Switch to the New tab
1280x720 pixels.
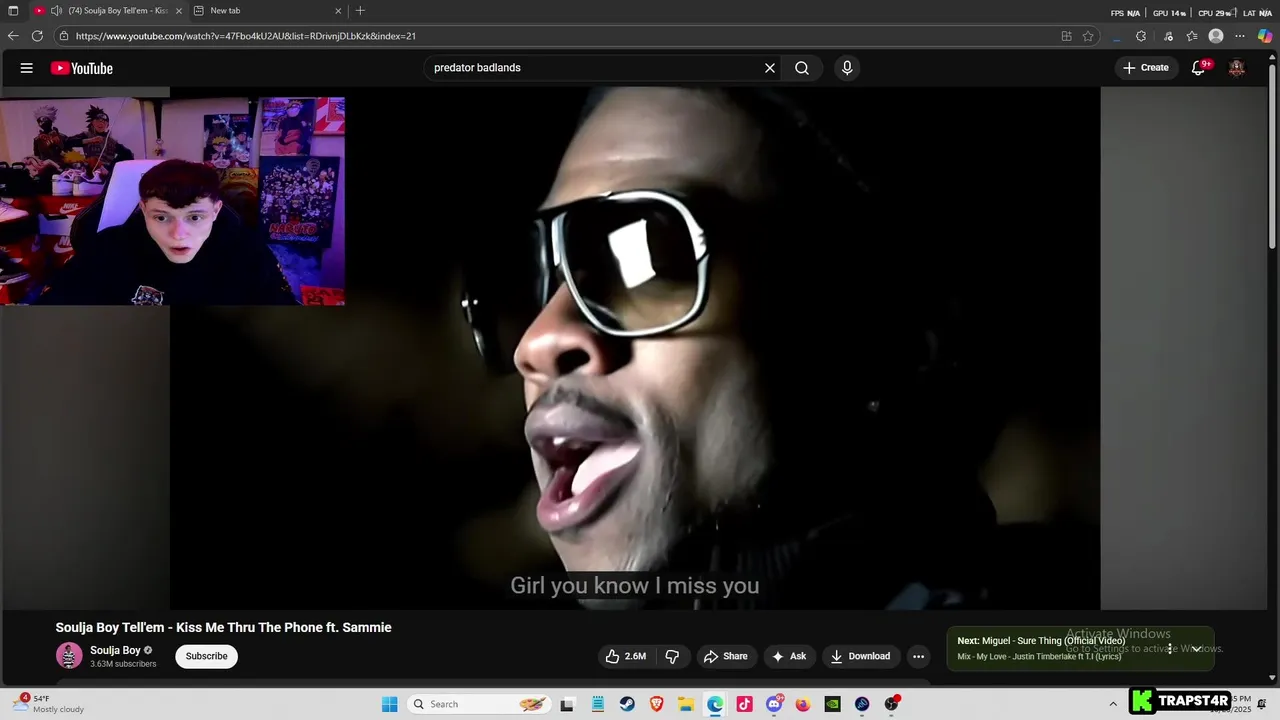coord(268,11)
